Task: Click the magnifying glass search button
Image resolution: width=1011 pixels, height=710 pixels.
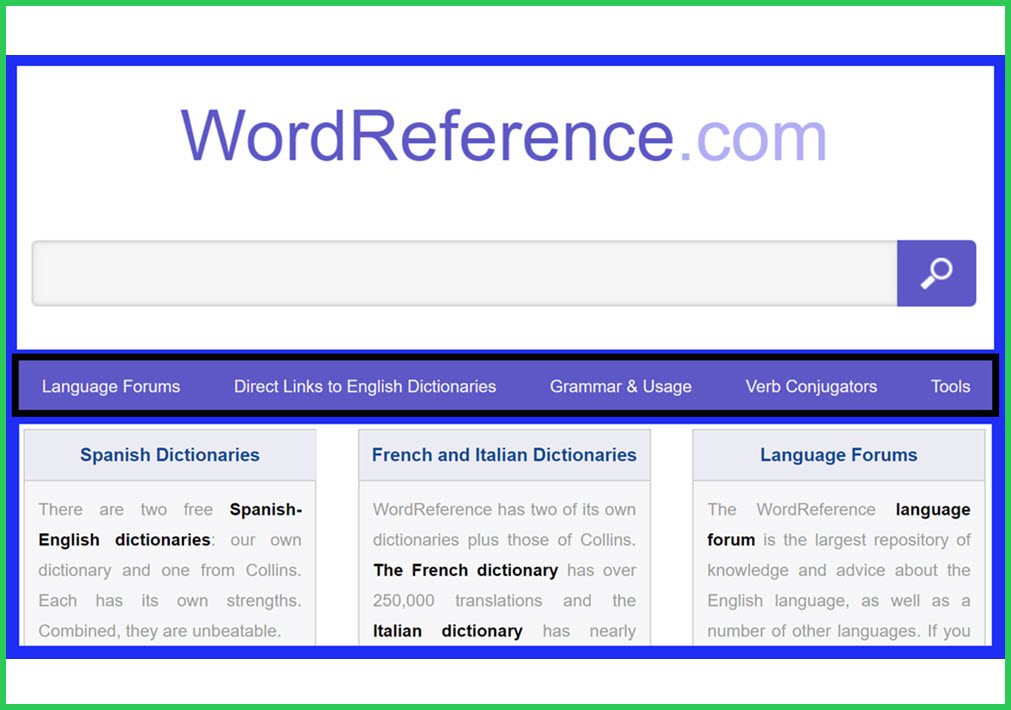Action: point(936,273)
